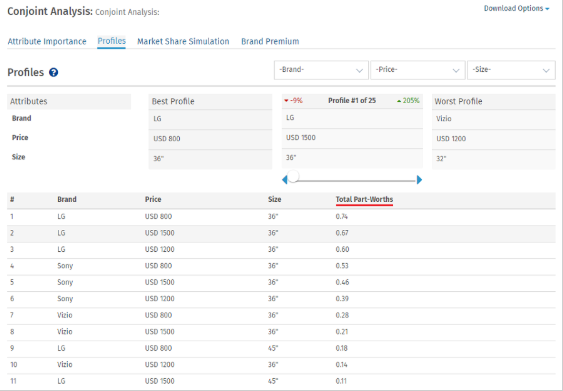
Task: Click 'Profile #1 of 25' label
Action: coord(352,101)
